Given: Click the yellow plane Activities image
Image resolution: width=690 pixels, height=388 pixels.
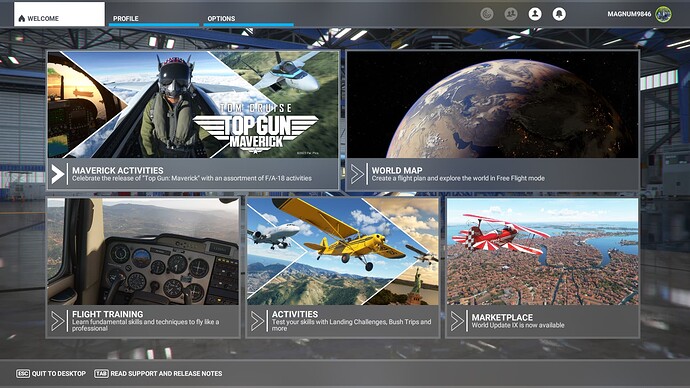Looking at the screenshot, I should click(343, 252).
